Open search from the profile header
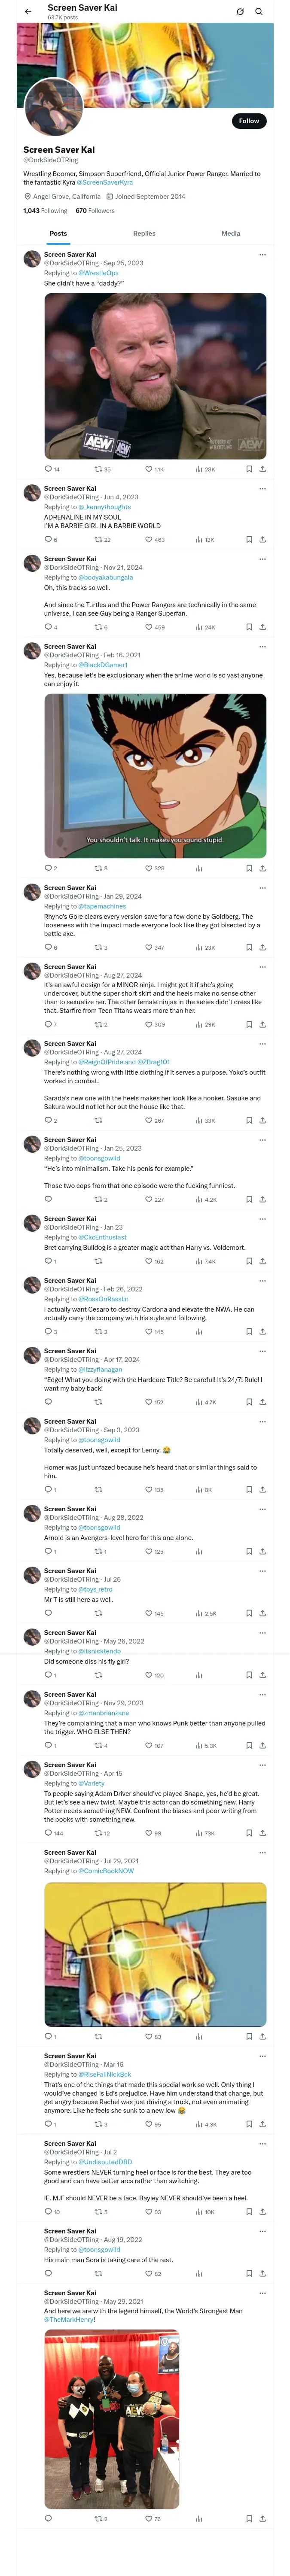Image resolution: width=290 pixels, height=2576 pixels. pyautogui.click(x=259, y=12)
